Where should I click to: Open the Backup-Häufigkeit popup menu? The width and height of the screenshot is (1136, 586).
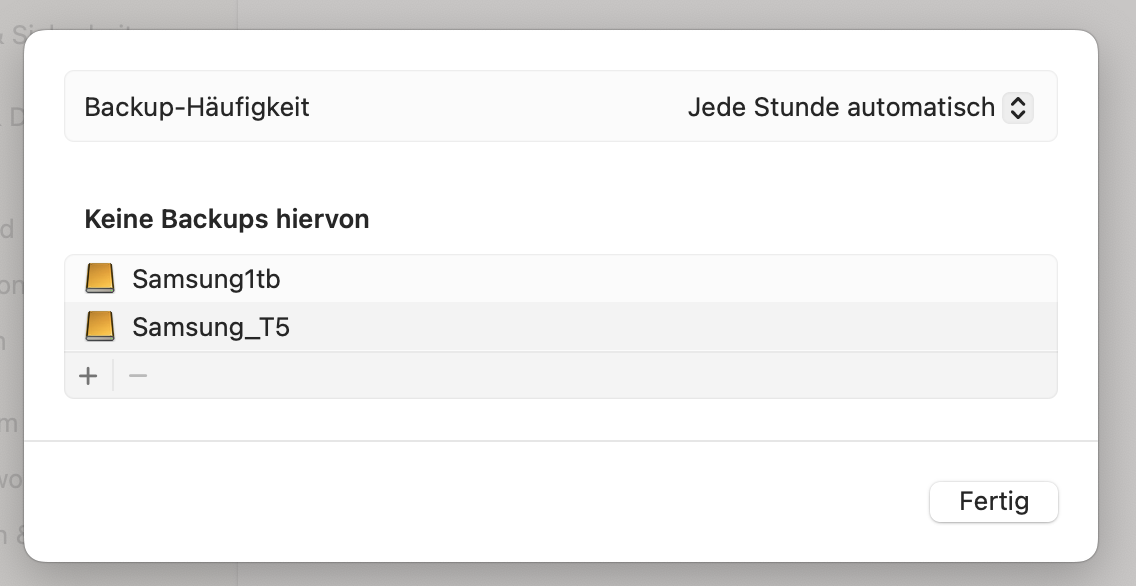pos(860,107)
